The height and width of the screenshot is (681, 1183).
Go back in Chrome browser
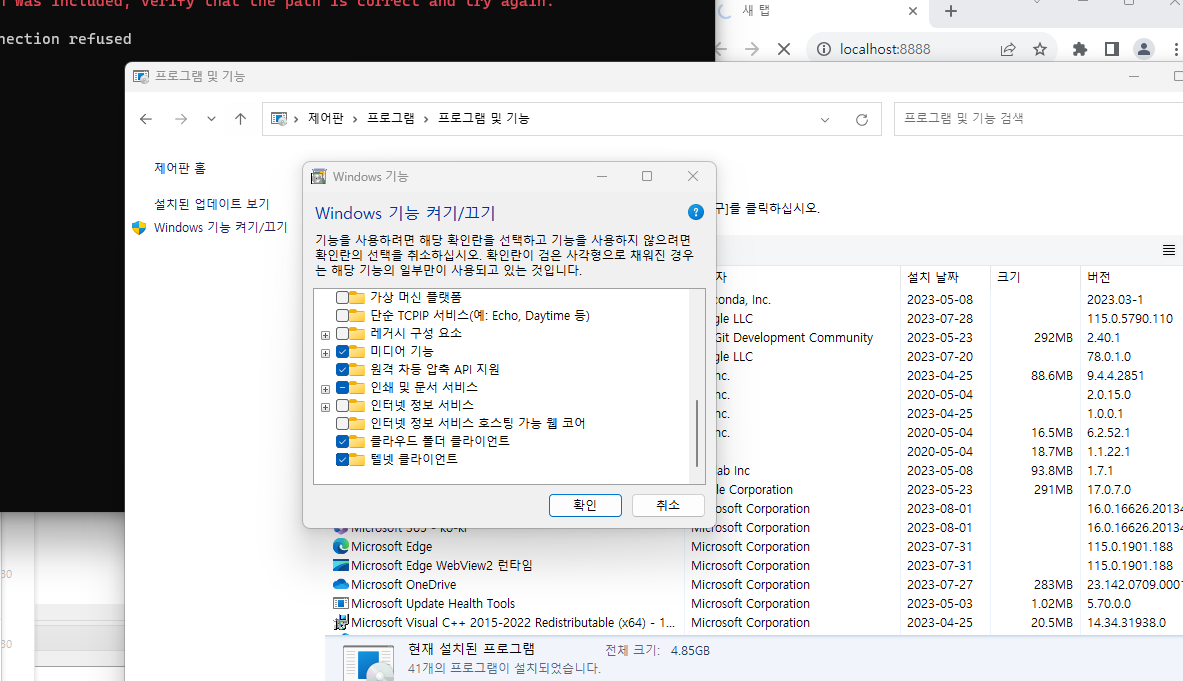coord(721,49)
